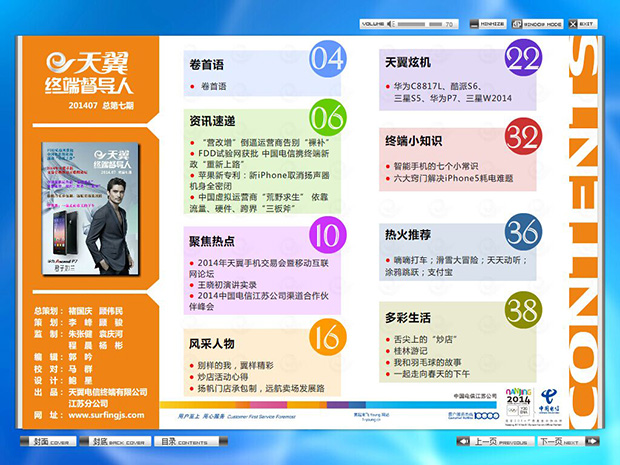Go to the 封面 Cover page
The image size is (620, 465).
[x=49, y=441]
